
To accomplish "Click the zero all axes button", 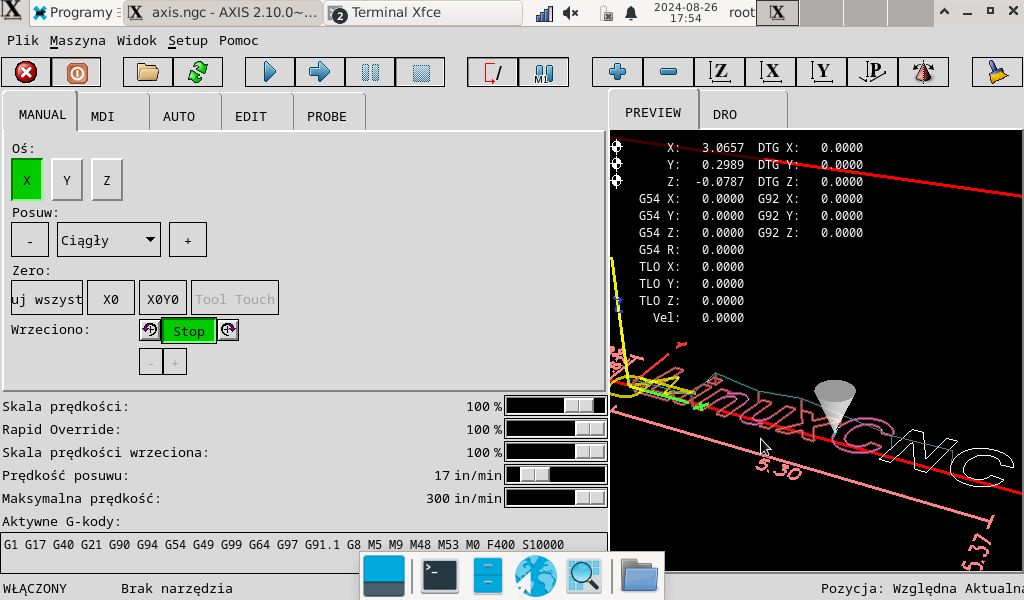I will click(47, 298).
